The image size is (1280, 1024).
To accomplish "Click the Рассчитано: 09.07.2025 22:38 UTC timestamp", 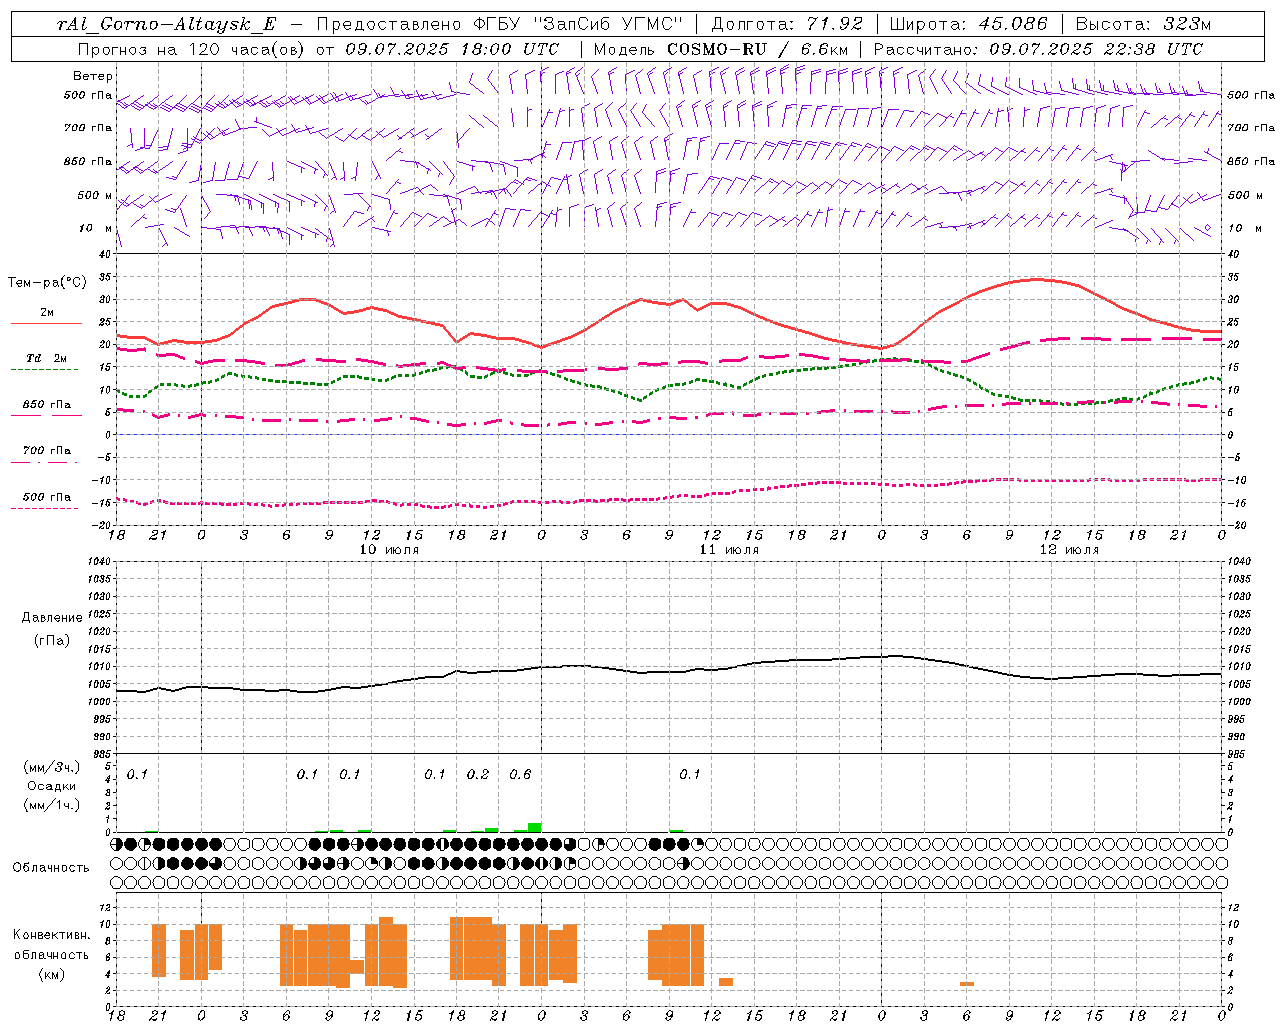I will pyautogui.click(x=1039, y=49).
